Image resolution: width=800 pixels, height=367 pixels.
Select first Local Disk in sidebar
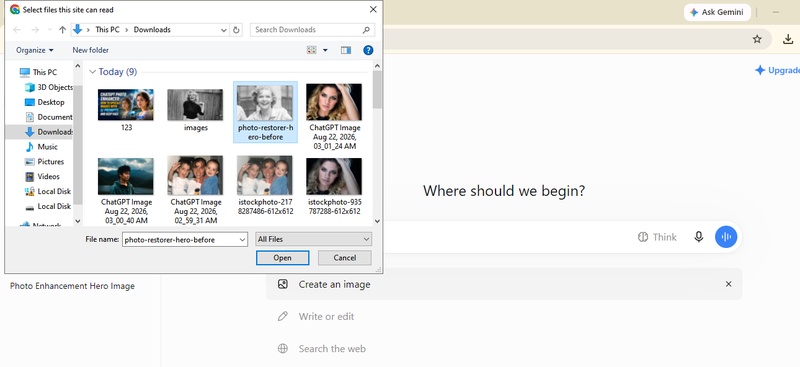coord(48,191)
